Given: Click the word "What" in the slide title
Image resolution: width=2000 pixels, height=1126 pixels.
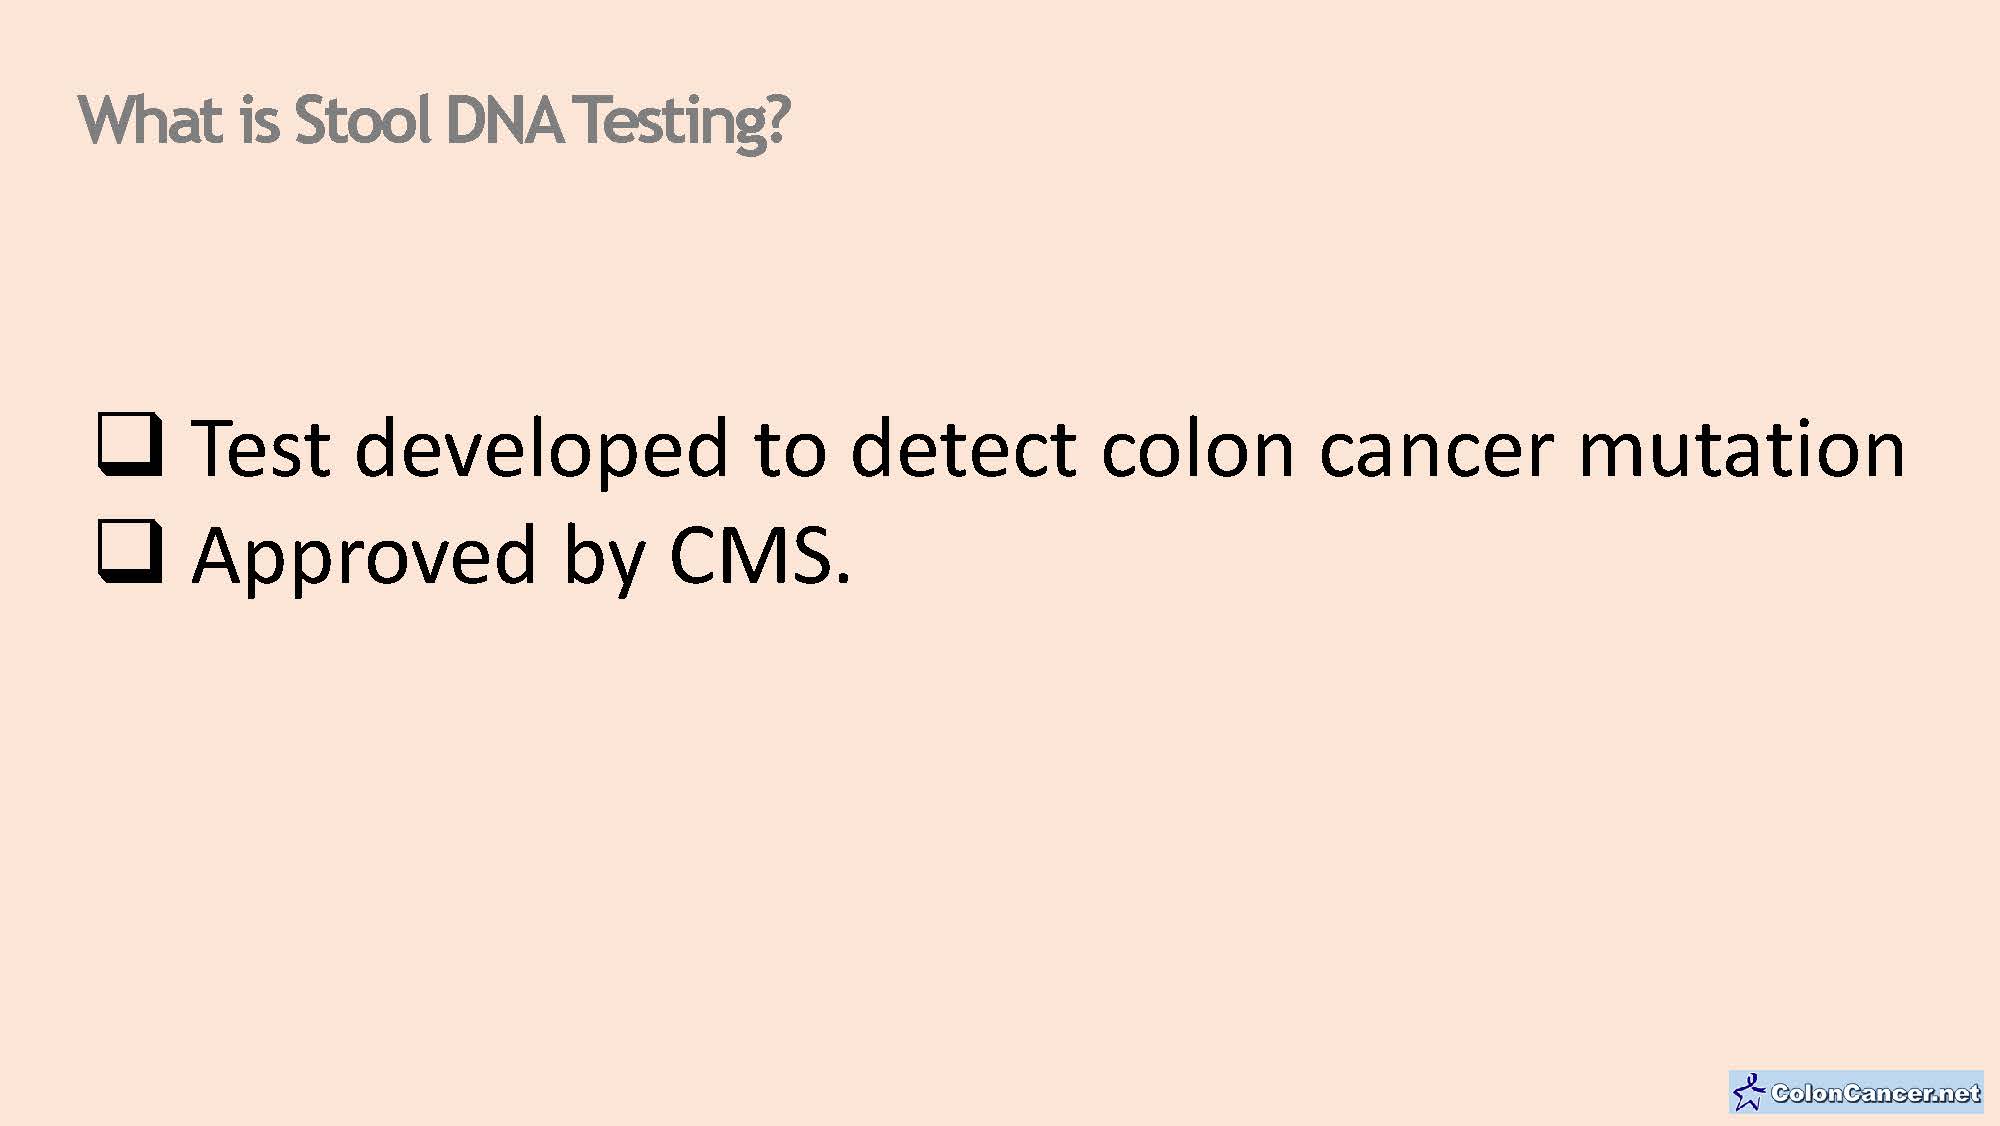Looking at the screenshot, I should tap(151, 120).
